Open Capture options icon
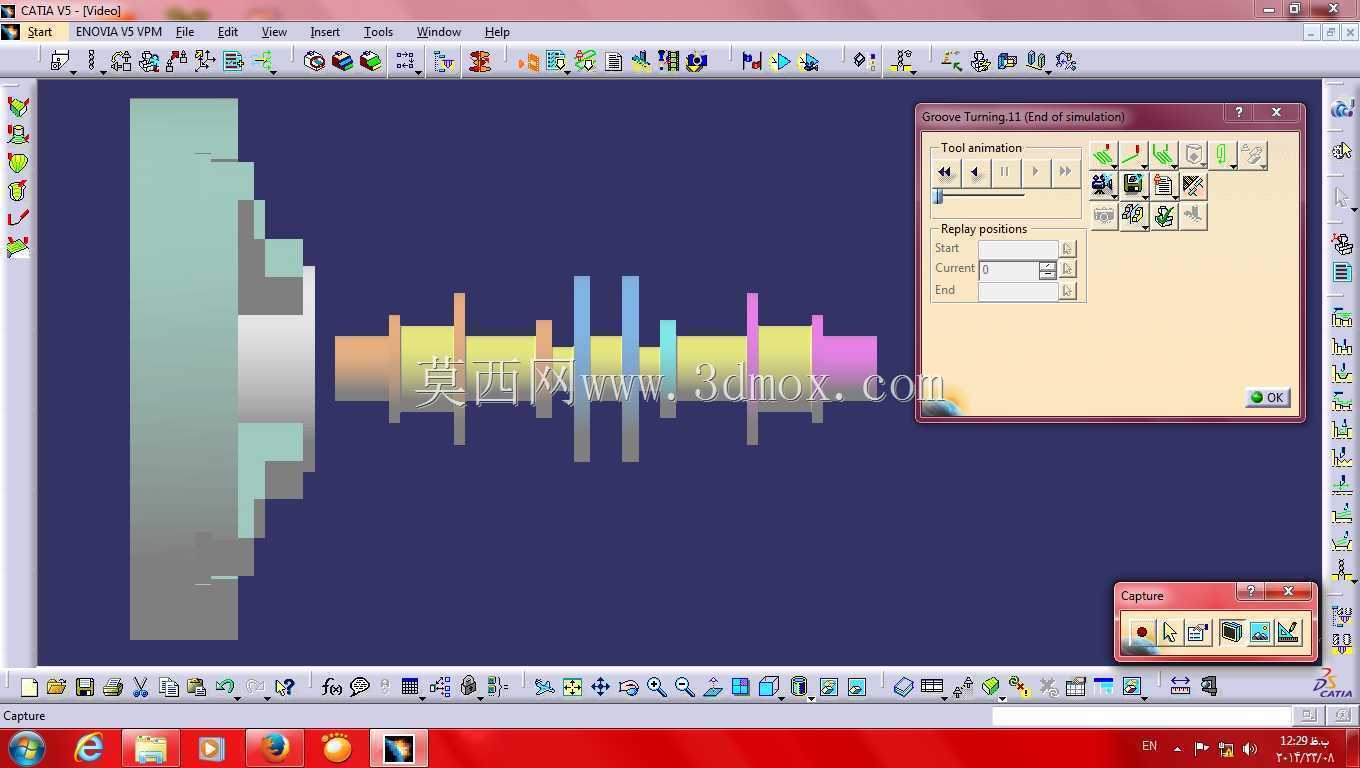 pos(1197,632)
